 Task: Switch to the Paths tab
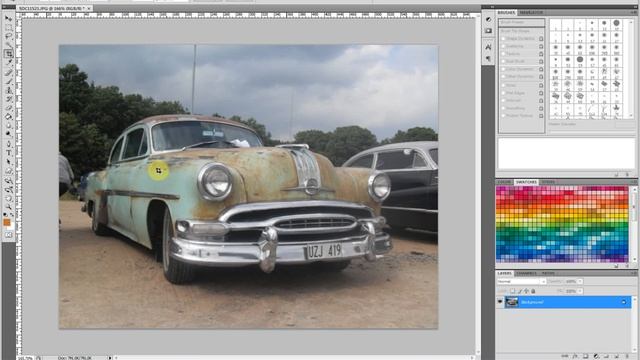[548, 273]
